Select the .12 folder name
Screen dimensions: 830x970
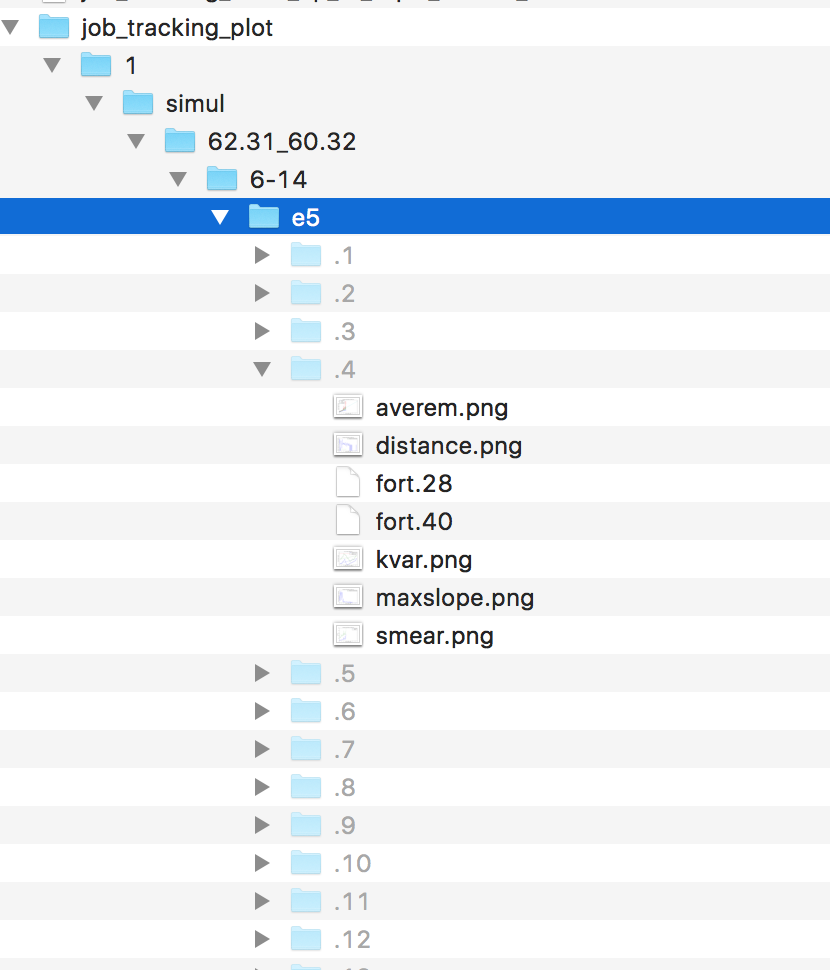point(353,940)
